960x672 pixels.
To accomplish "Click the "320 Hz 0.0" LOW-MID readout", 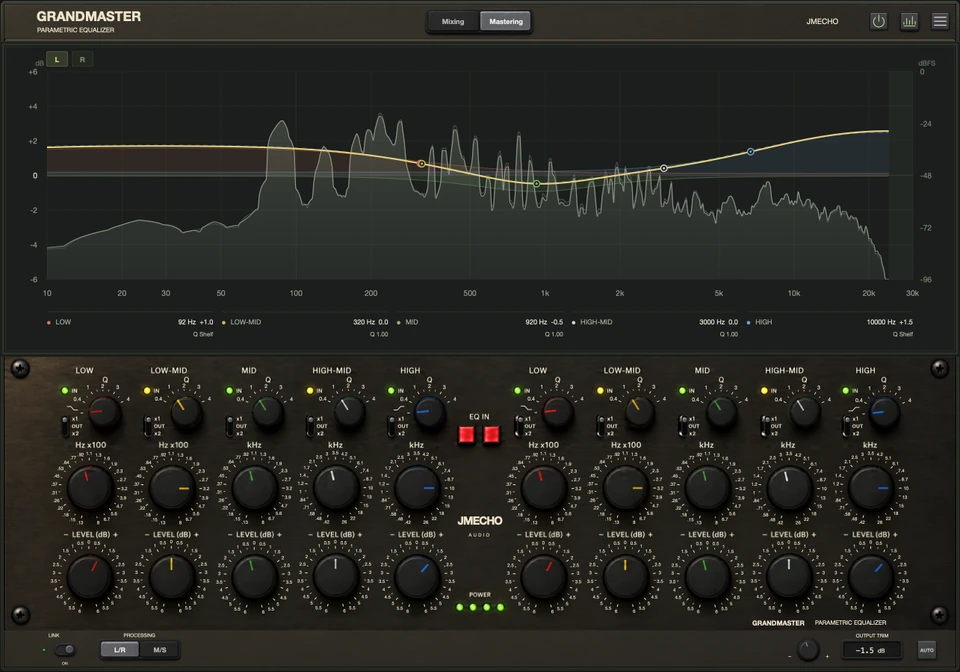I will point(370,322).
